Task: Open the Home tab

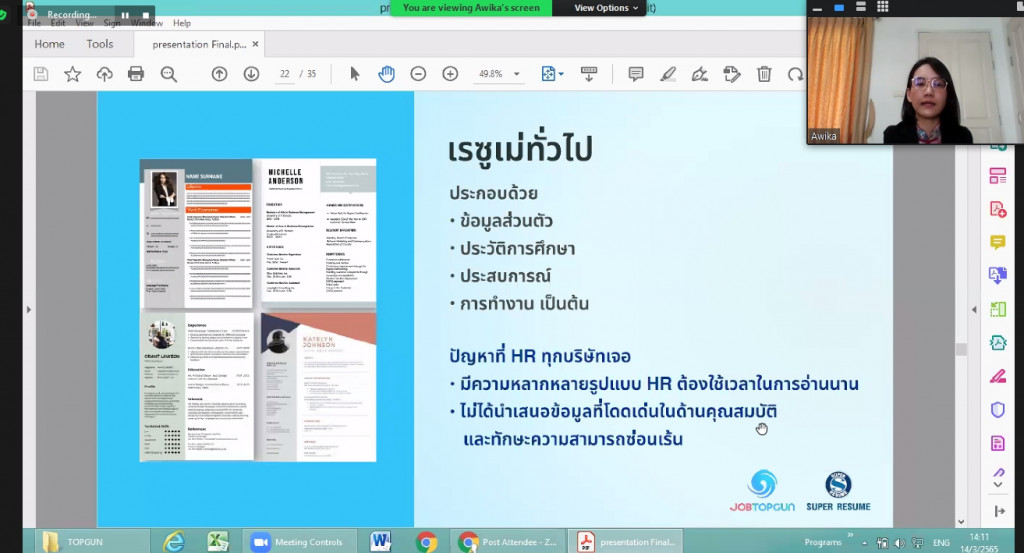Action: point(49,44)
